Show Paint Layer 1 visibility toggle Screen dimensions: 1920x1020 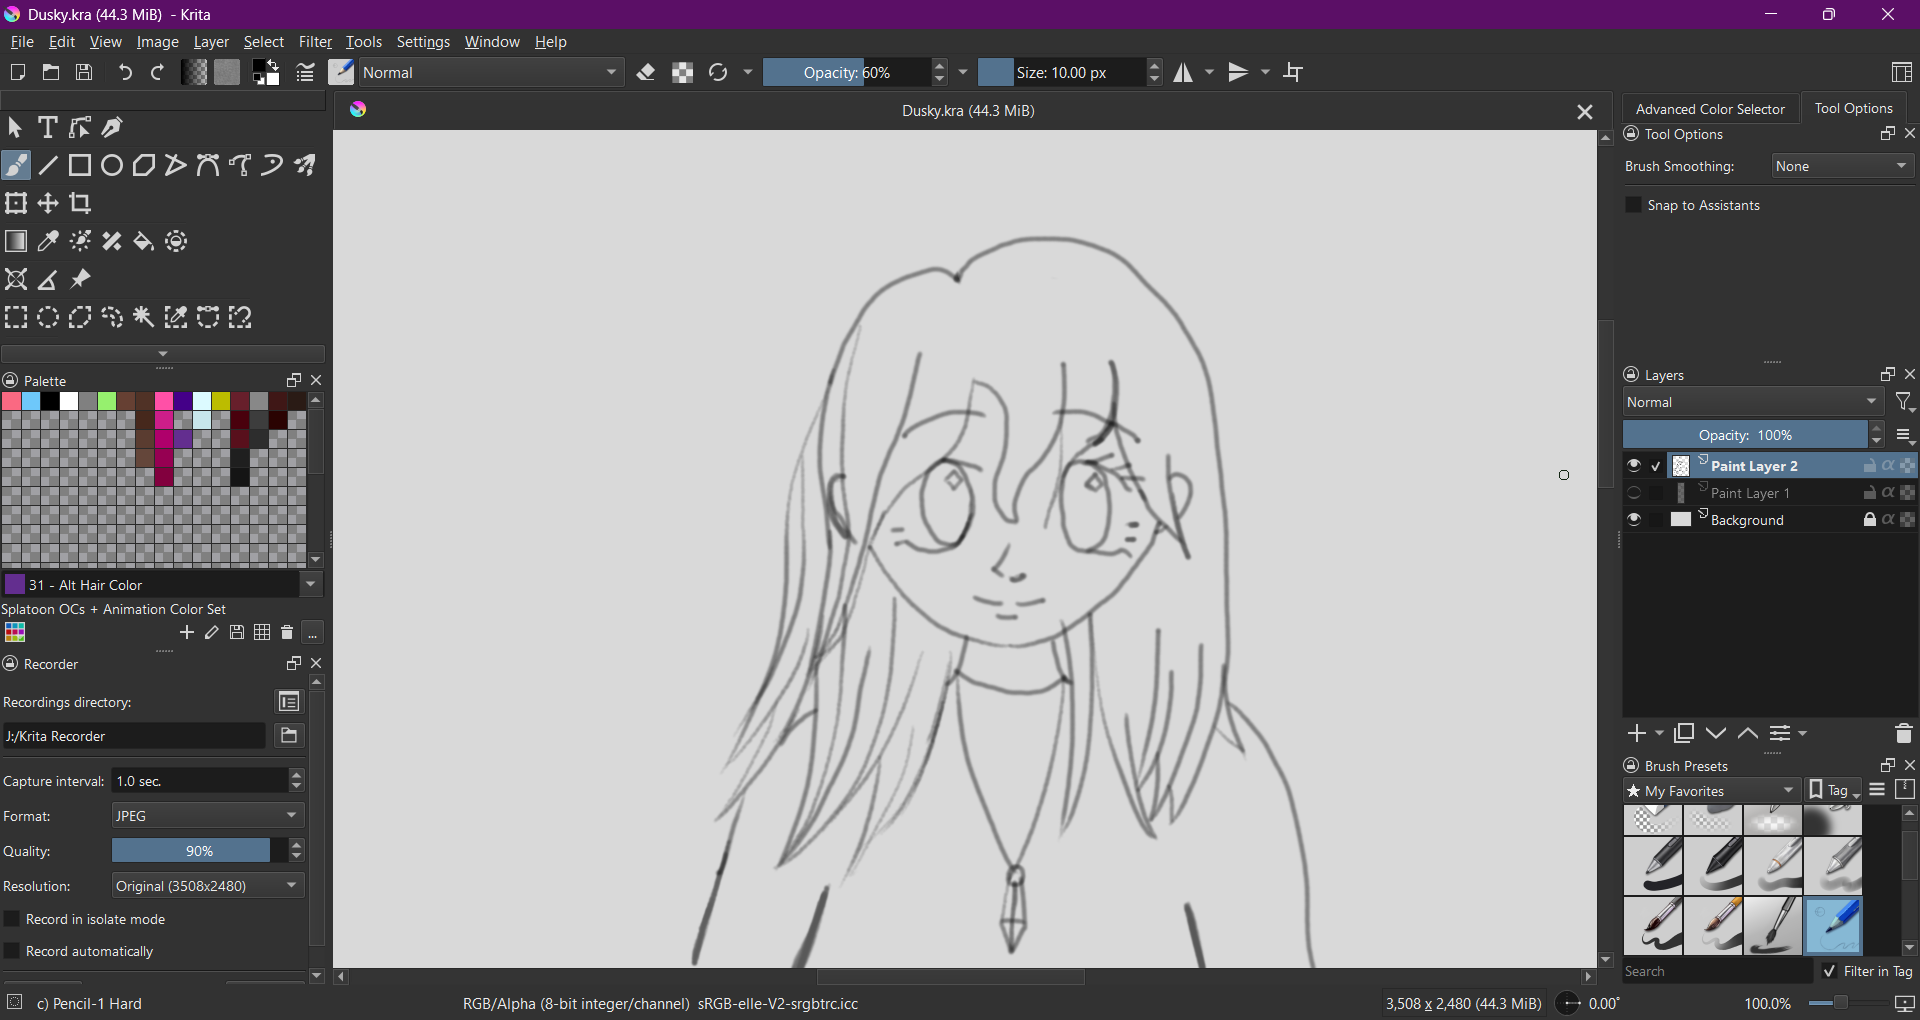tap(1634, 493)
